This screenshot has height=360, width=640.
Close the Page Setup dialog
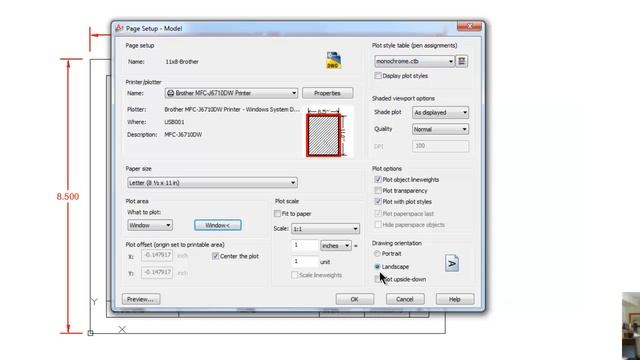tap(469, 26)
